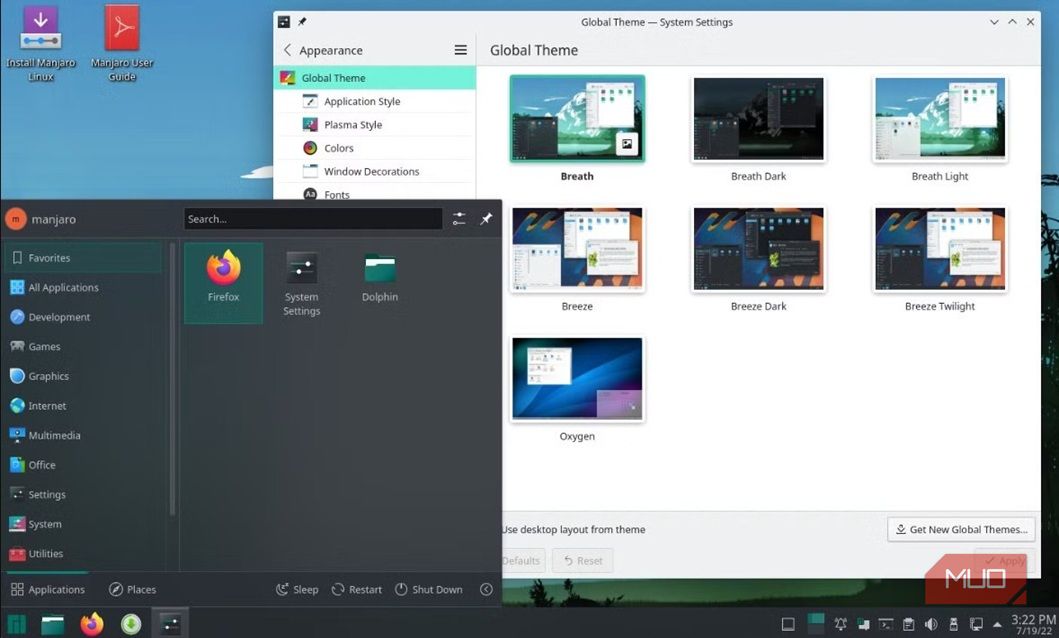This screenshot has height=638, width=1059.
Task: Open the Games category
Action: click(x=84, y=346)
